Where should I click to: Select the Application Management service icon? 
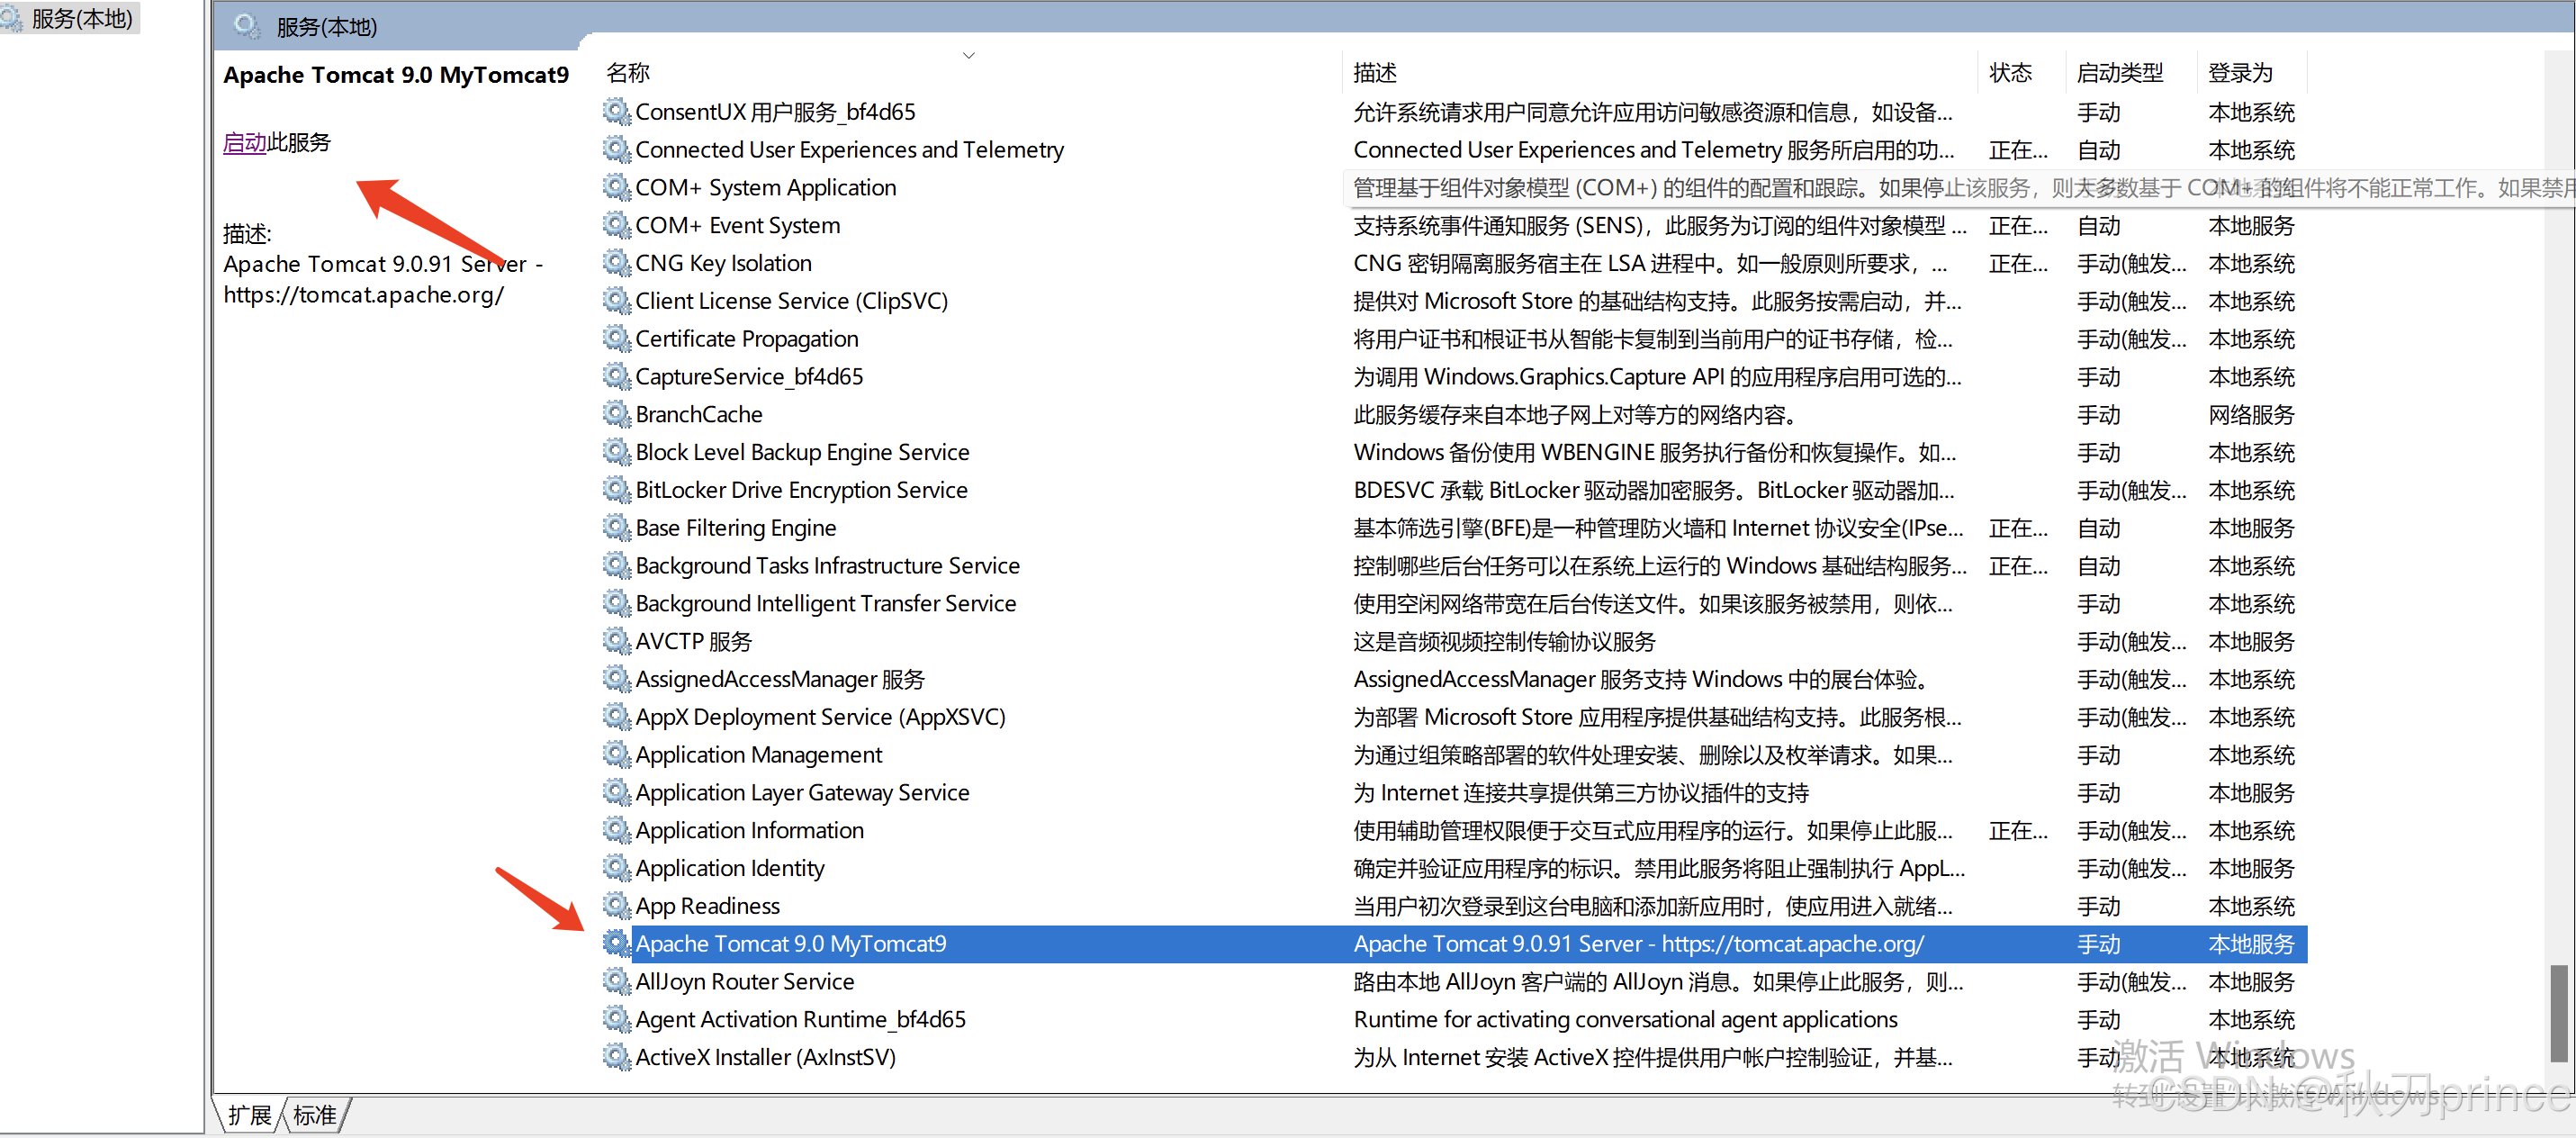point(617,754)
